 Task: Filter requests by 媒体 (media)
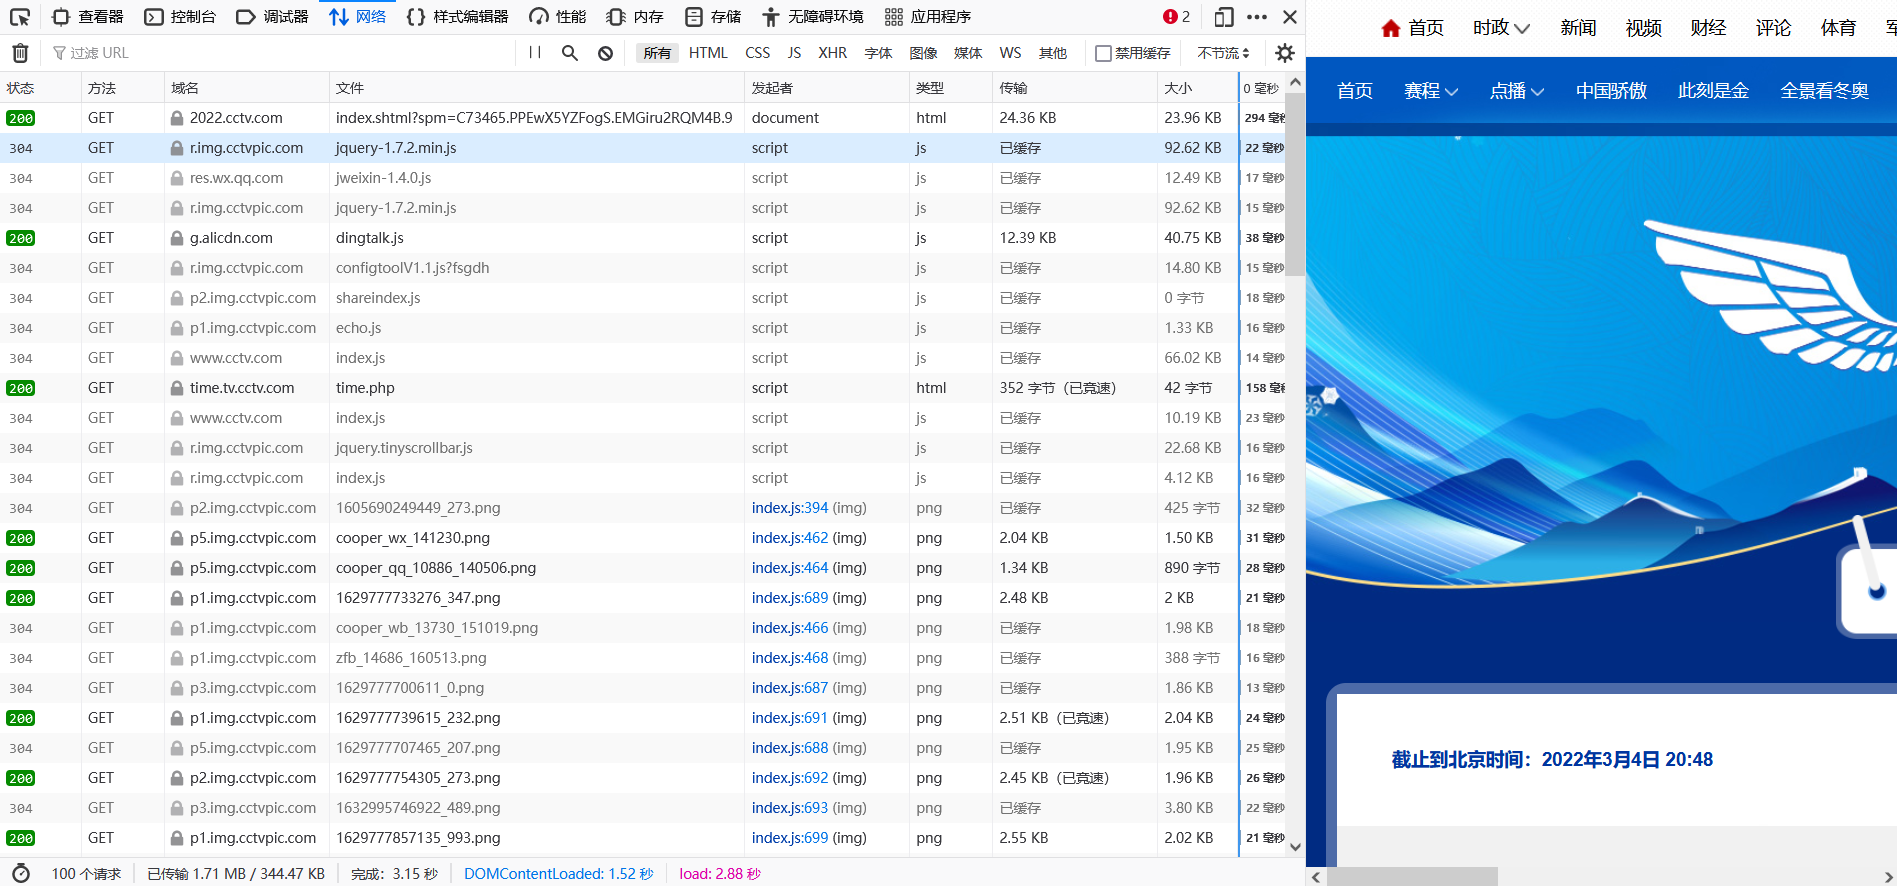click(968, 53)
